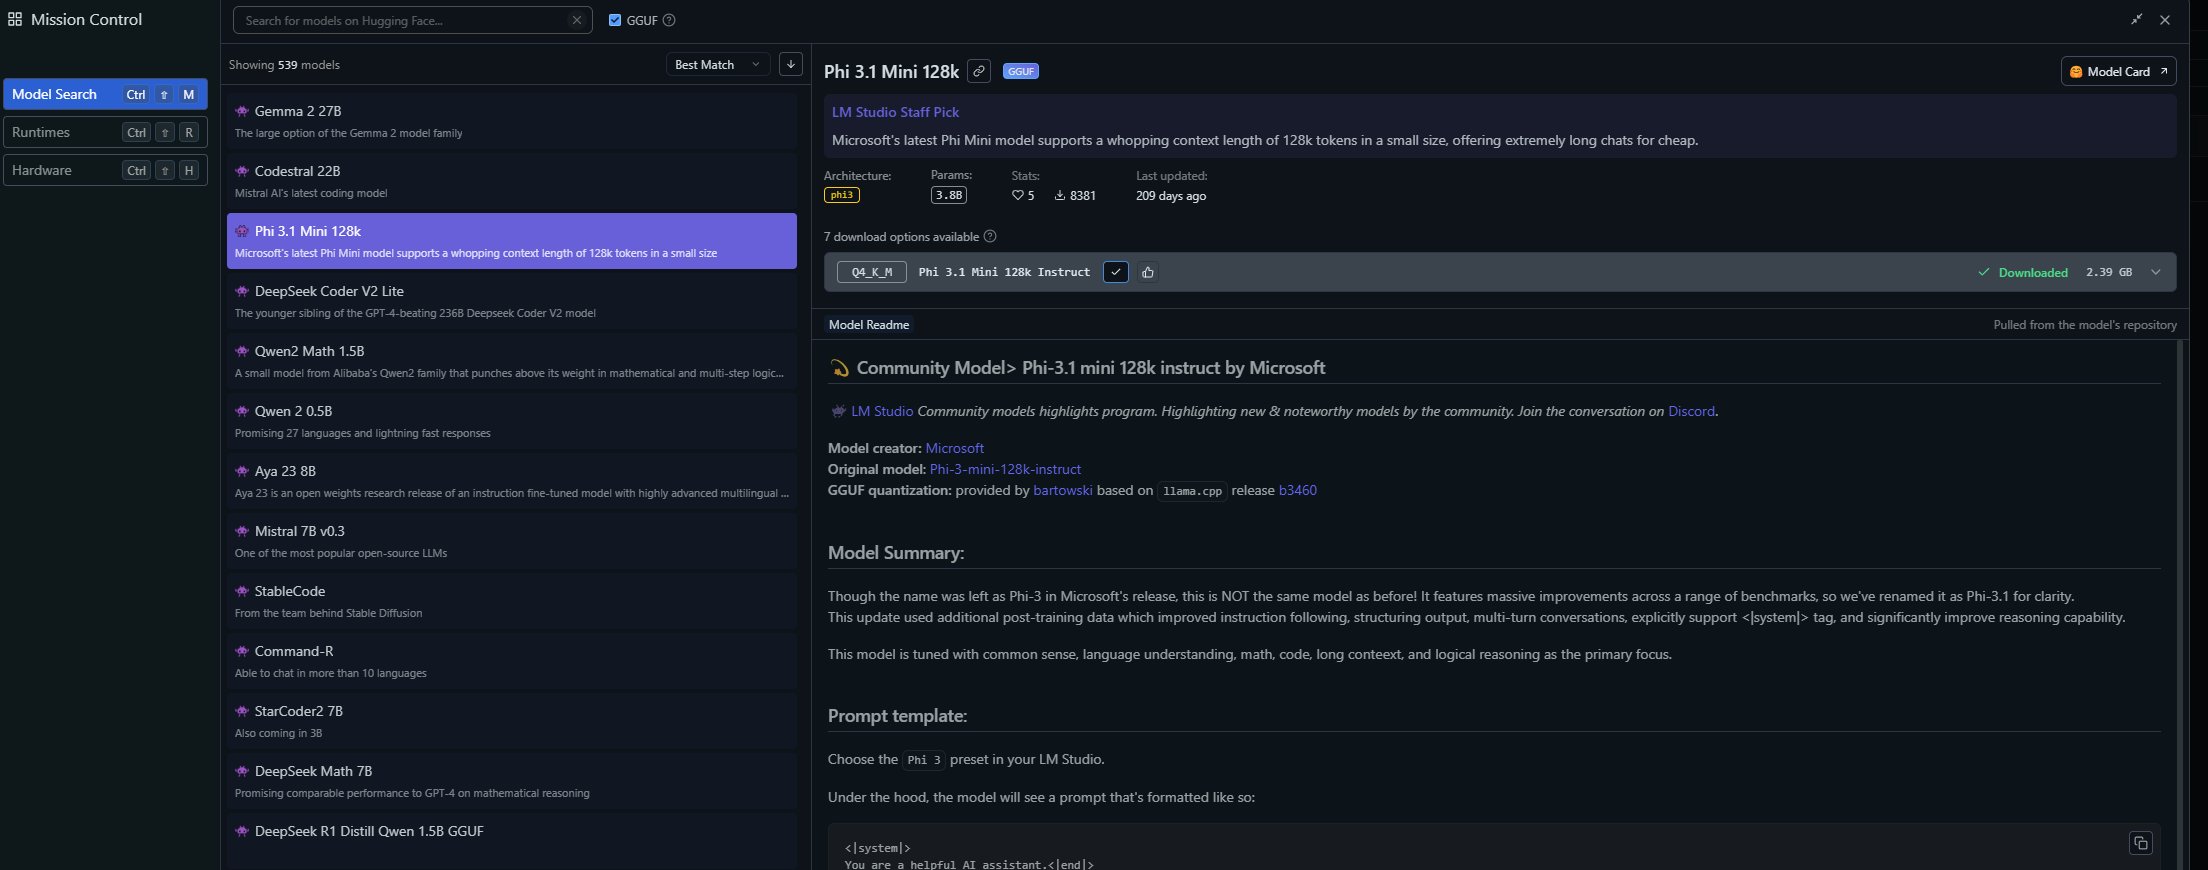This screenshot has width=2208, height=870.
Task: Click the StableCode model icon
Action: 242,591
